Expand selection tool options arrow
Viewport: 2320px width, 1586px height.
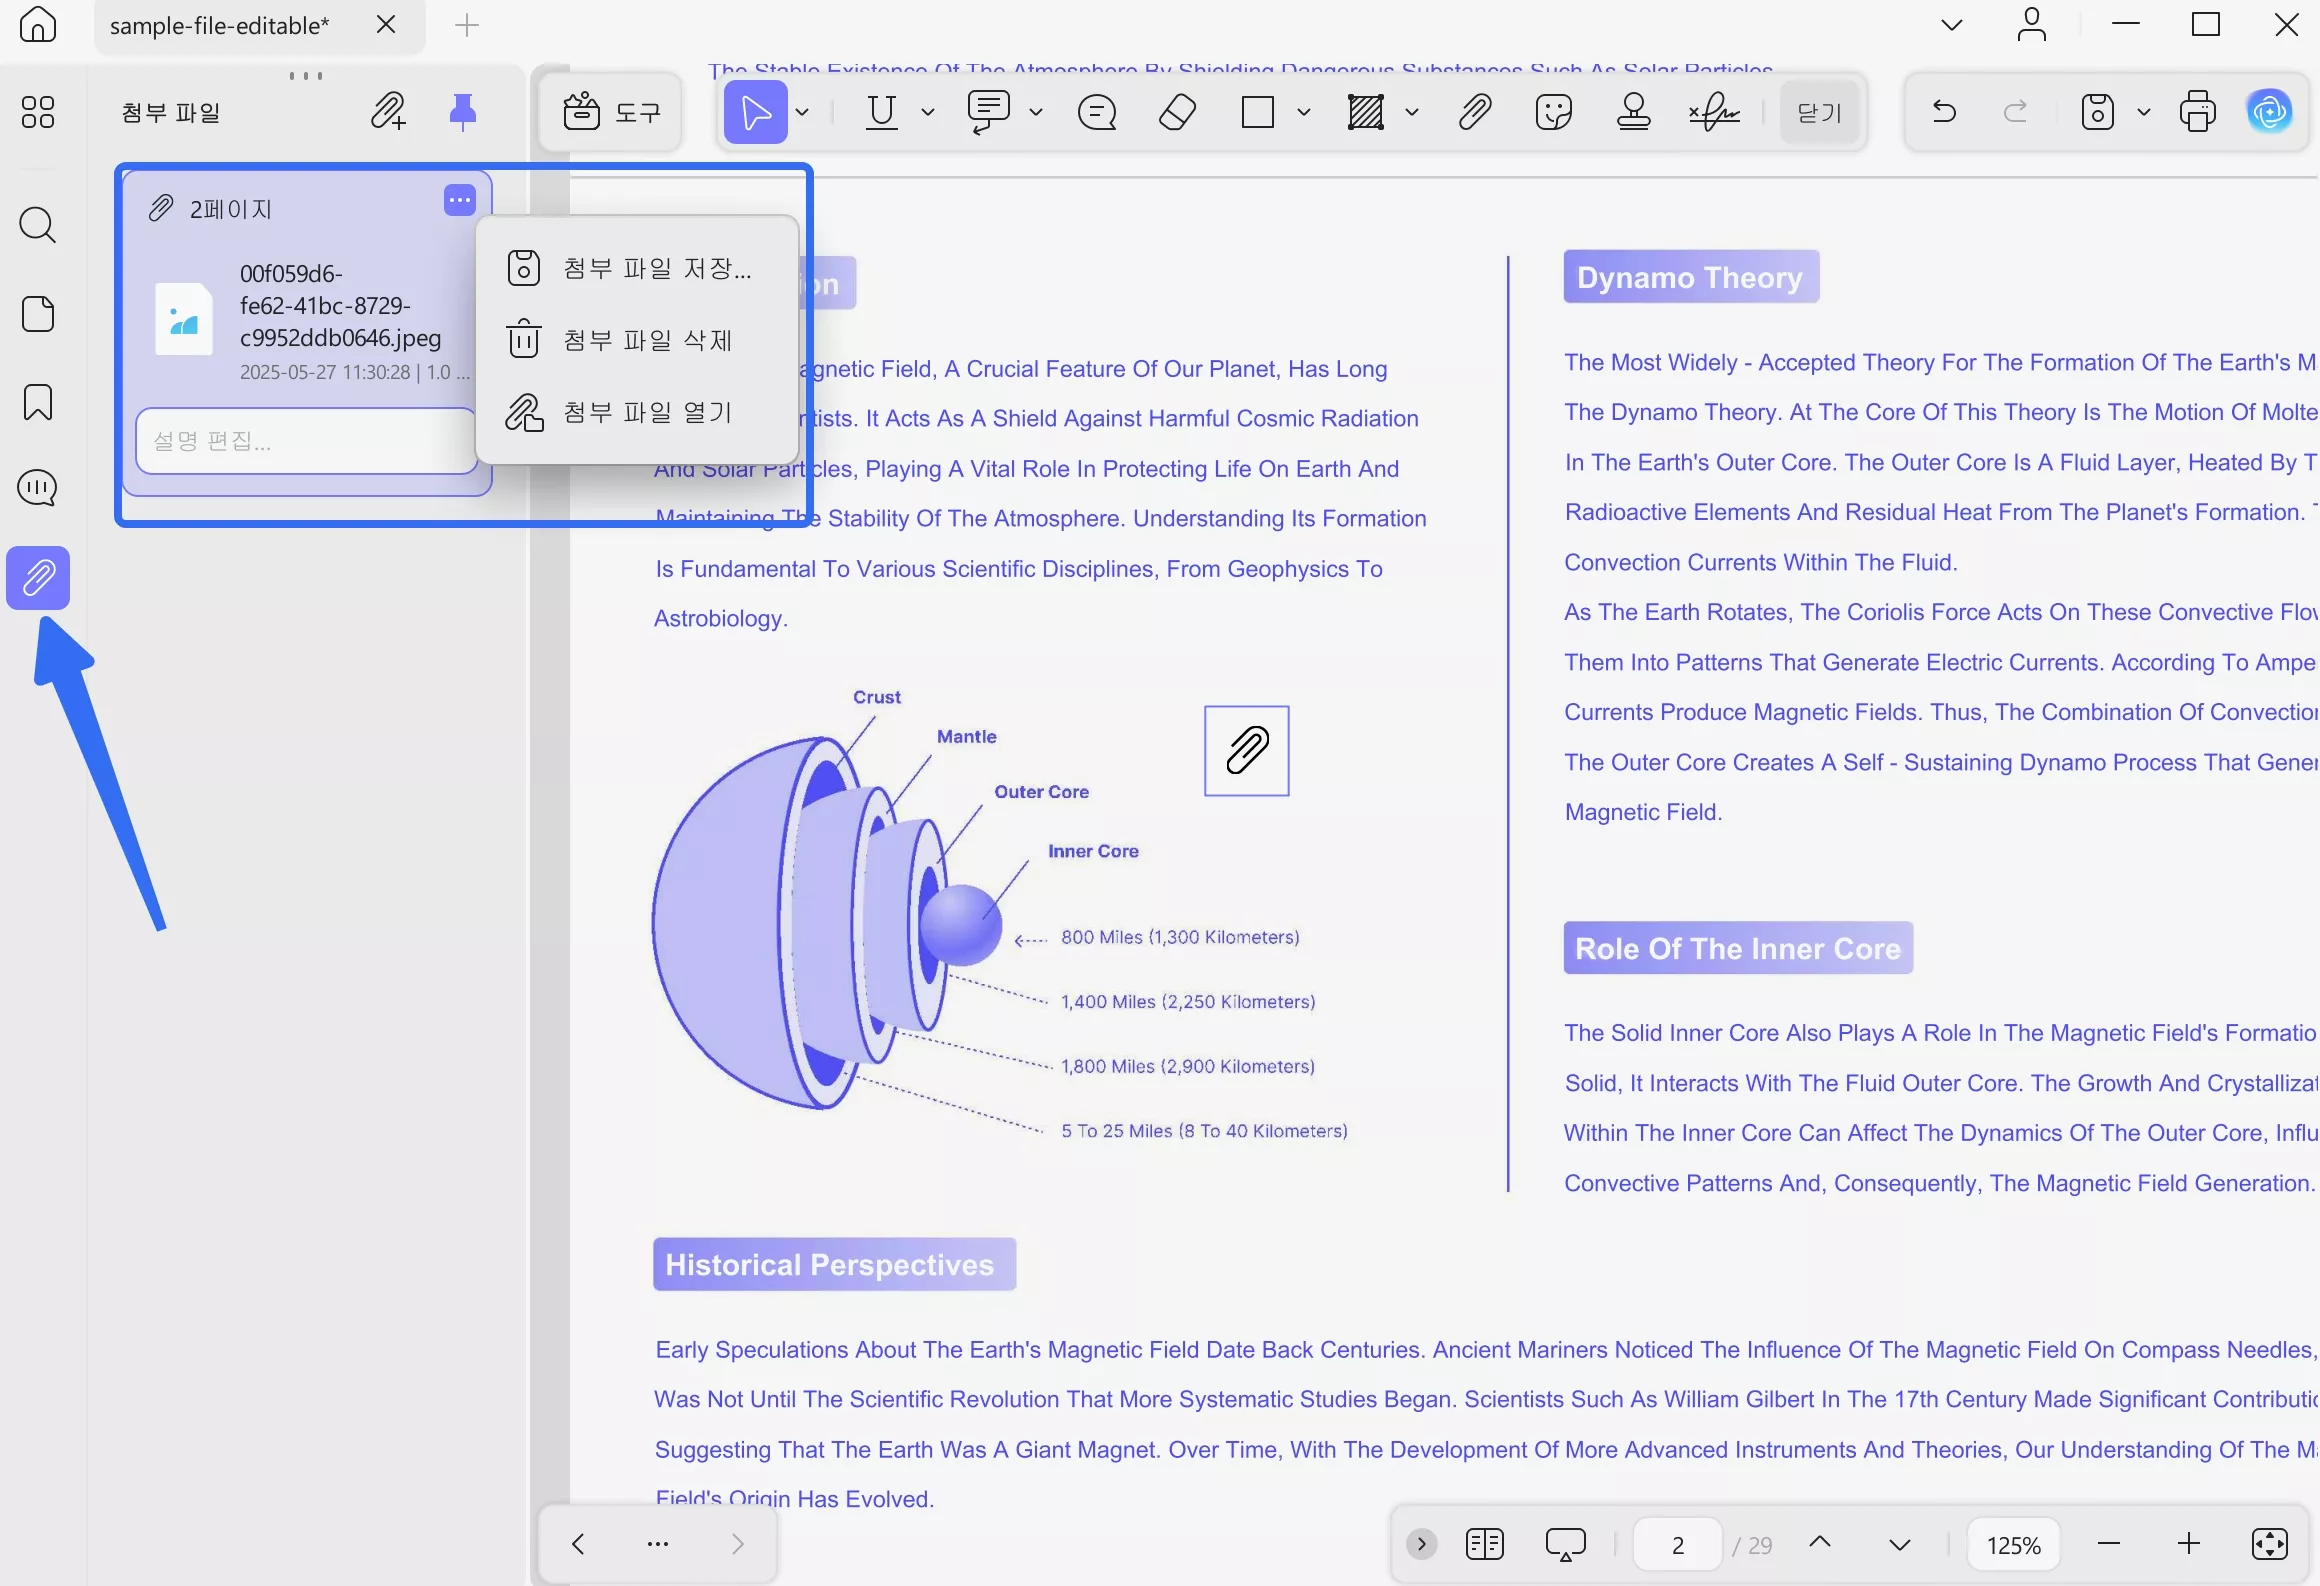[x=802, y=112]
